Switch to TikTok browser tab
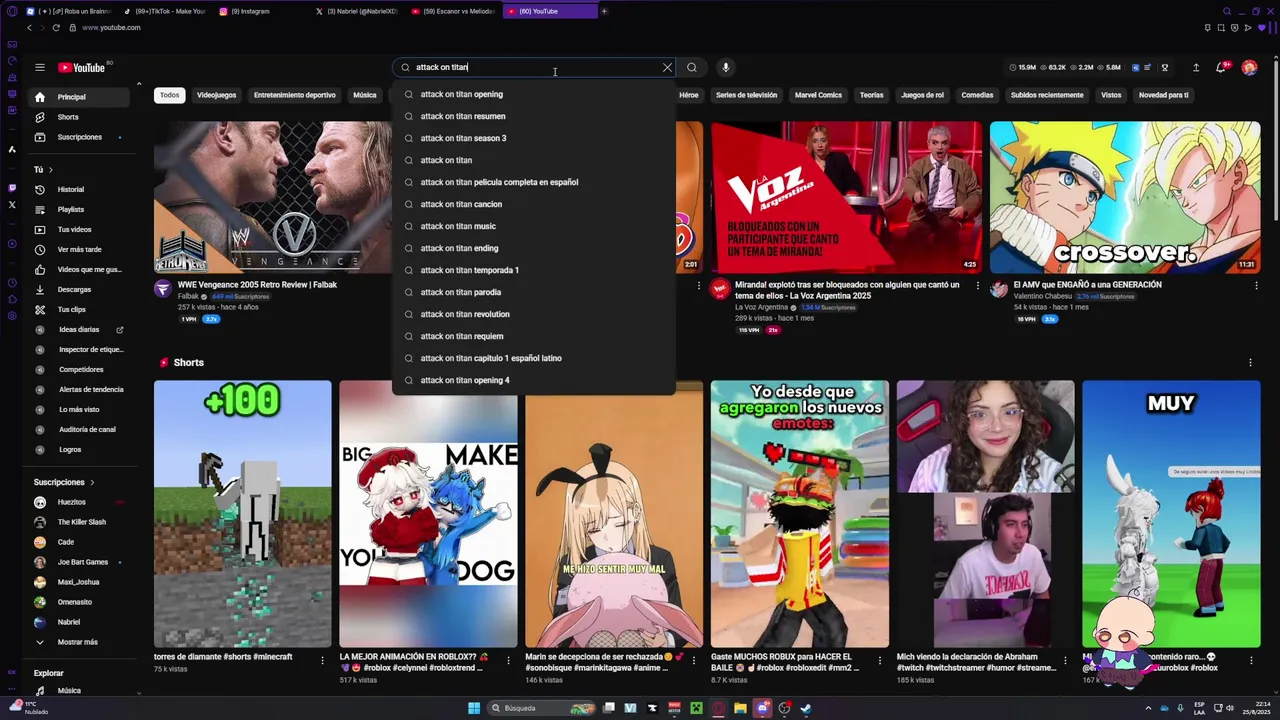The image size is (1280, 720). tap(166, 11)
